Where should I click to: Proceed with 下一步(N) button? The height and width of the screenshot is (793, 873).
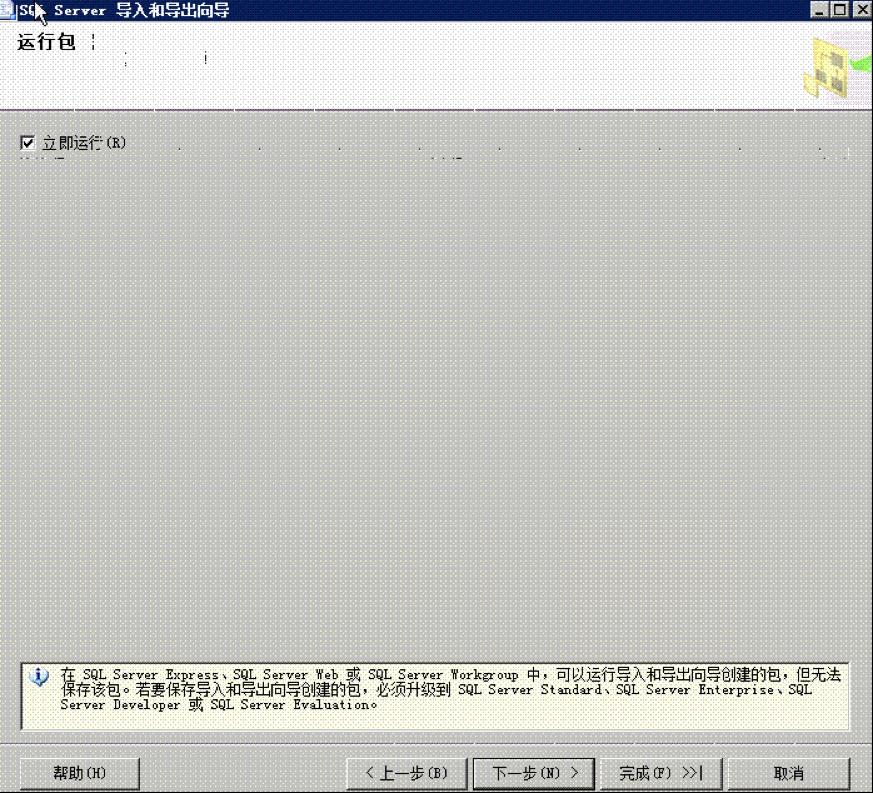[x=534, y=774]
